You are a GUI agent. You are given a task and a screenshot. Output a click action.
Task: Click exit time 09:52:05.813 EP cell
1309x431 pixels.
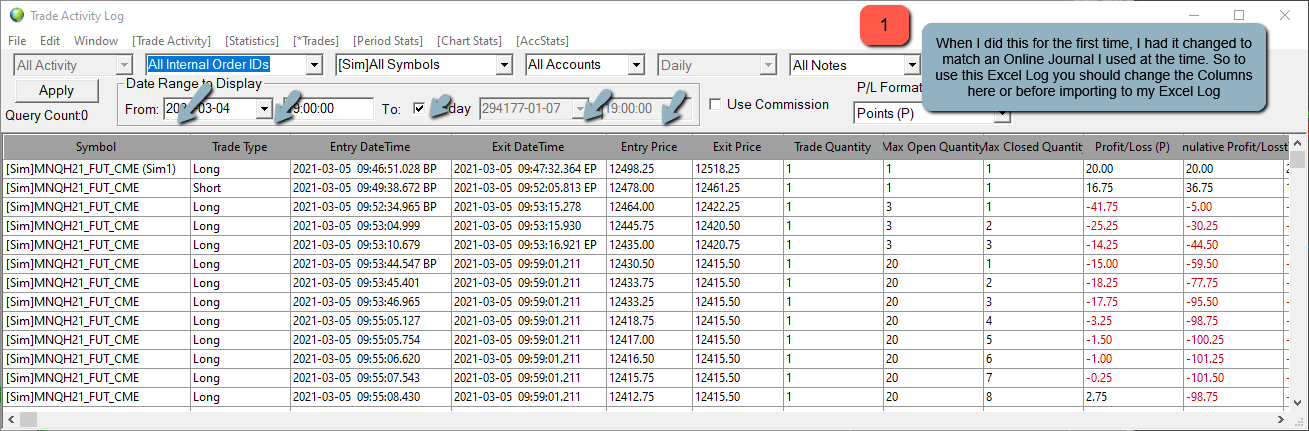528,188
